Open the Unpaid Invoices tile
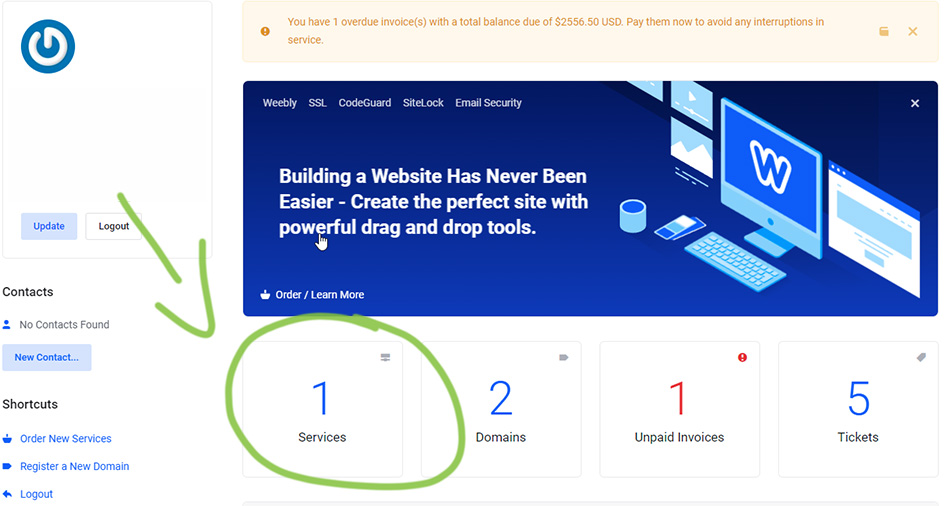 tap(679, 409)
